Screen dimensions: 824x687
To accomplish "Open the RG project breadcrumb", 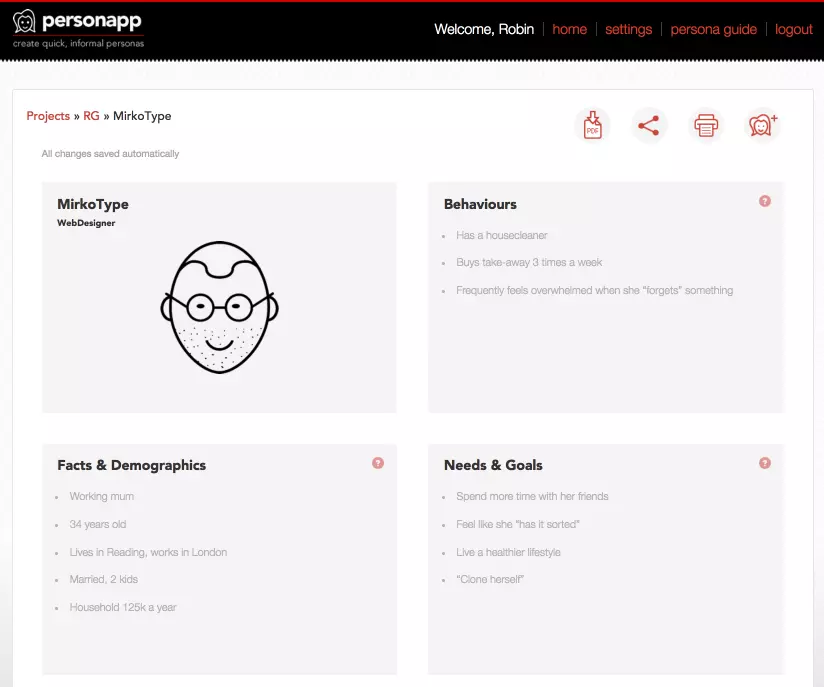I will click(x=91, y=116).
